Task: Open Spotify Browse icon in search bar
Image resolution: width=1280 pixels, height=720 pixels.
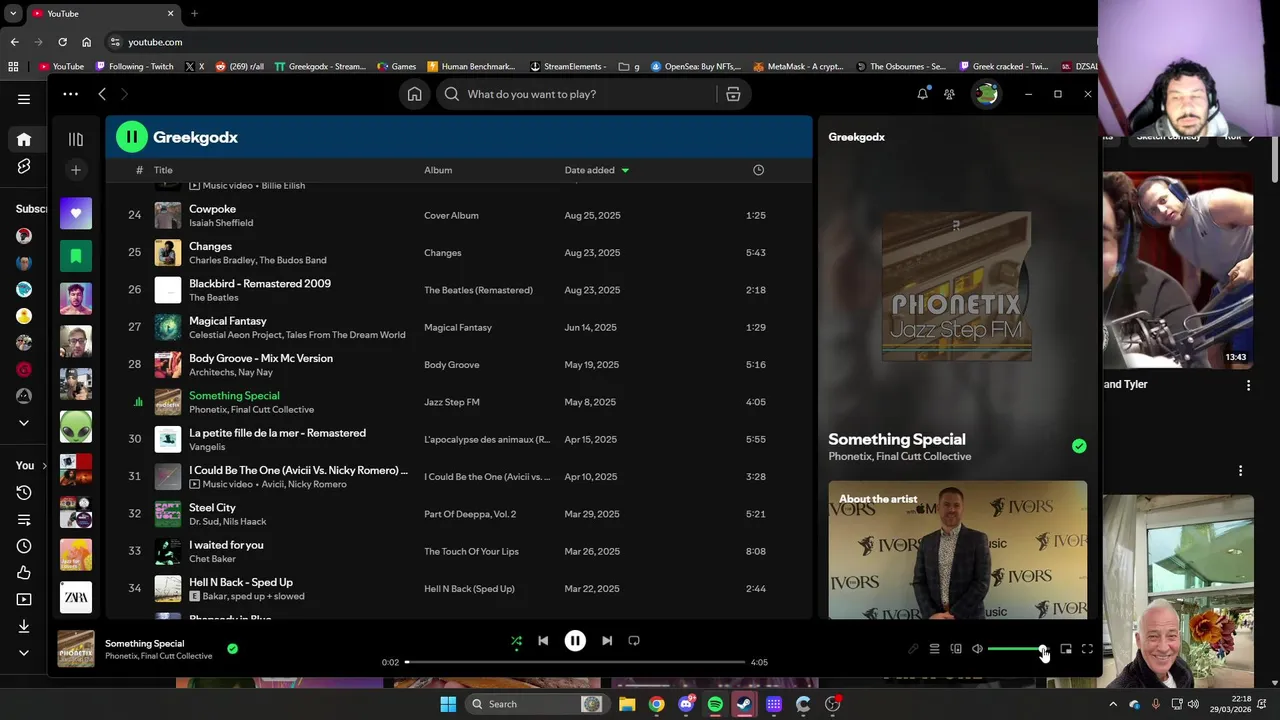Action: (x=733, y=94)
